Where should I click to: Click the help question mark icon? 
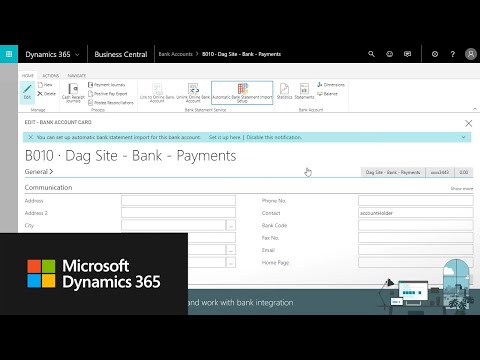pyautogui.click(x=453, y=54)
